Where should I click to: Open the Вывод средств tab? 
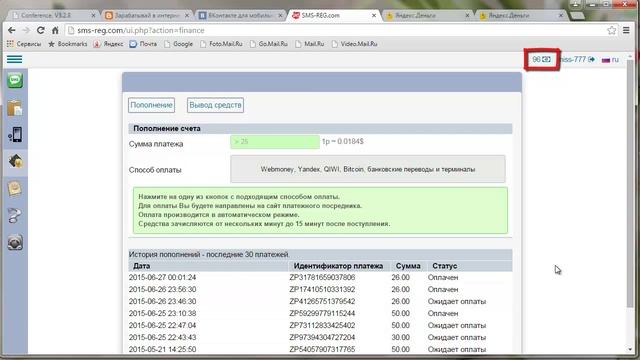tap(216, 105)
